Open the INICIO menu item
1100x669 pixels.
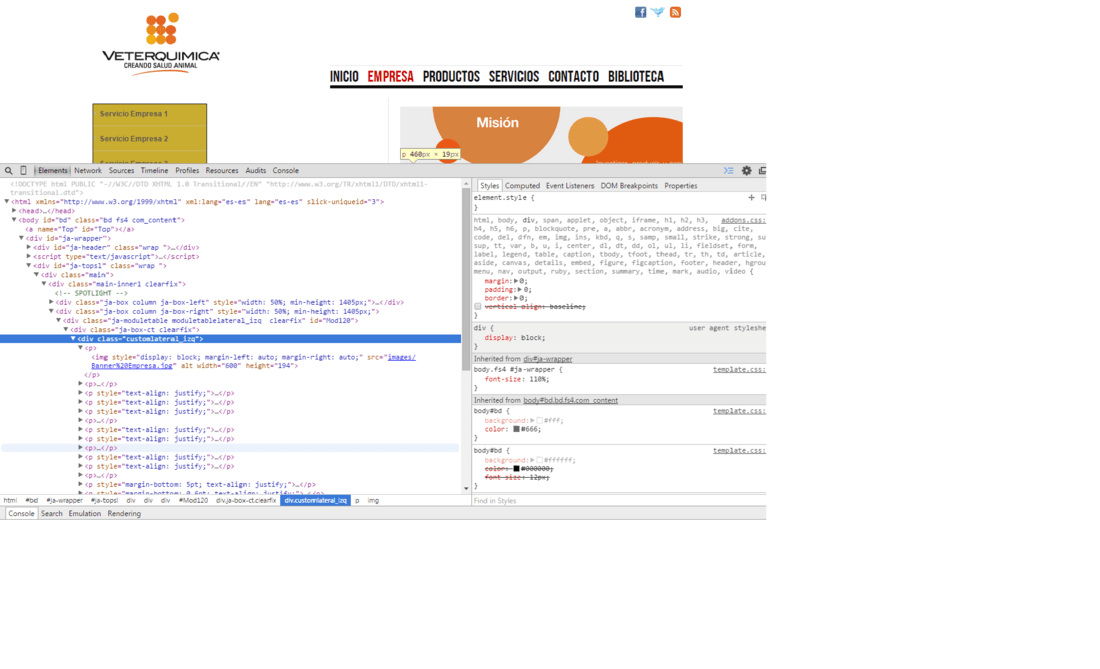pyautogui.click(x=344, y=76)
